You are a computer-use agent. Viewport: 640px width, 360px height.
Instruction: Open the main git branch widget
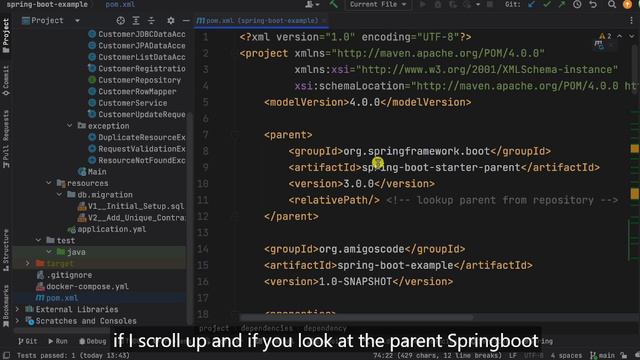tap(602, 356)
